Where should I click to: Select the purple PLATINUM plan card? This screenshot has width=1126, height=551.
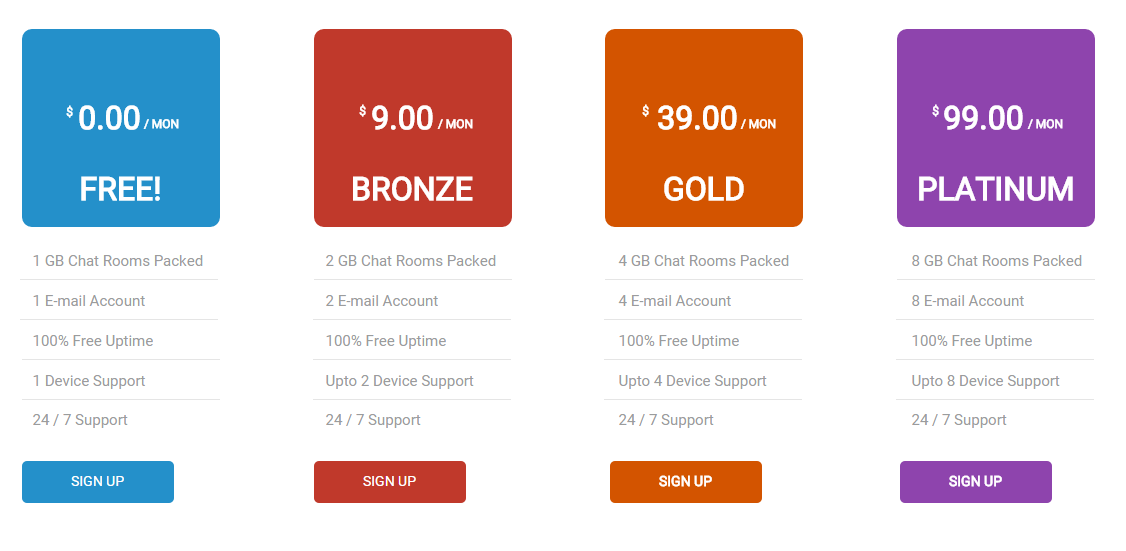pyautogui.click(x=996, y=128)
